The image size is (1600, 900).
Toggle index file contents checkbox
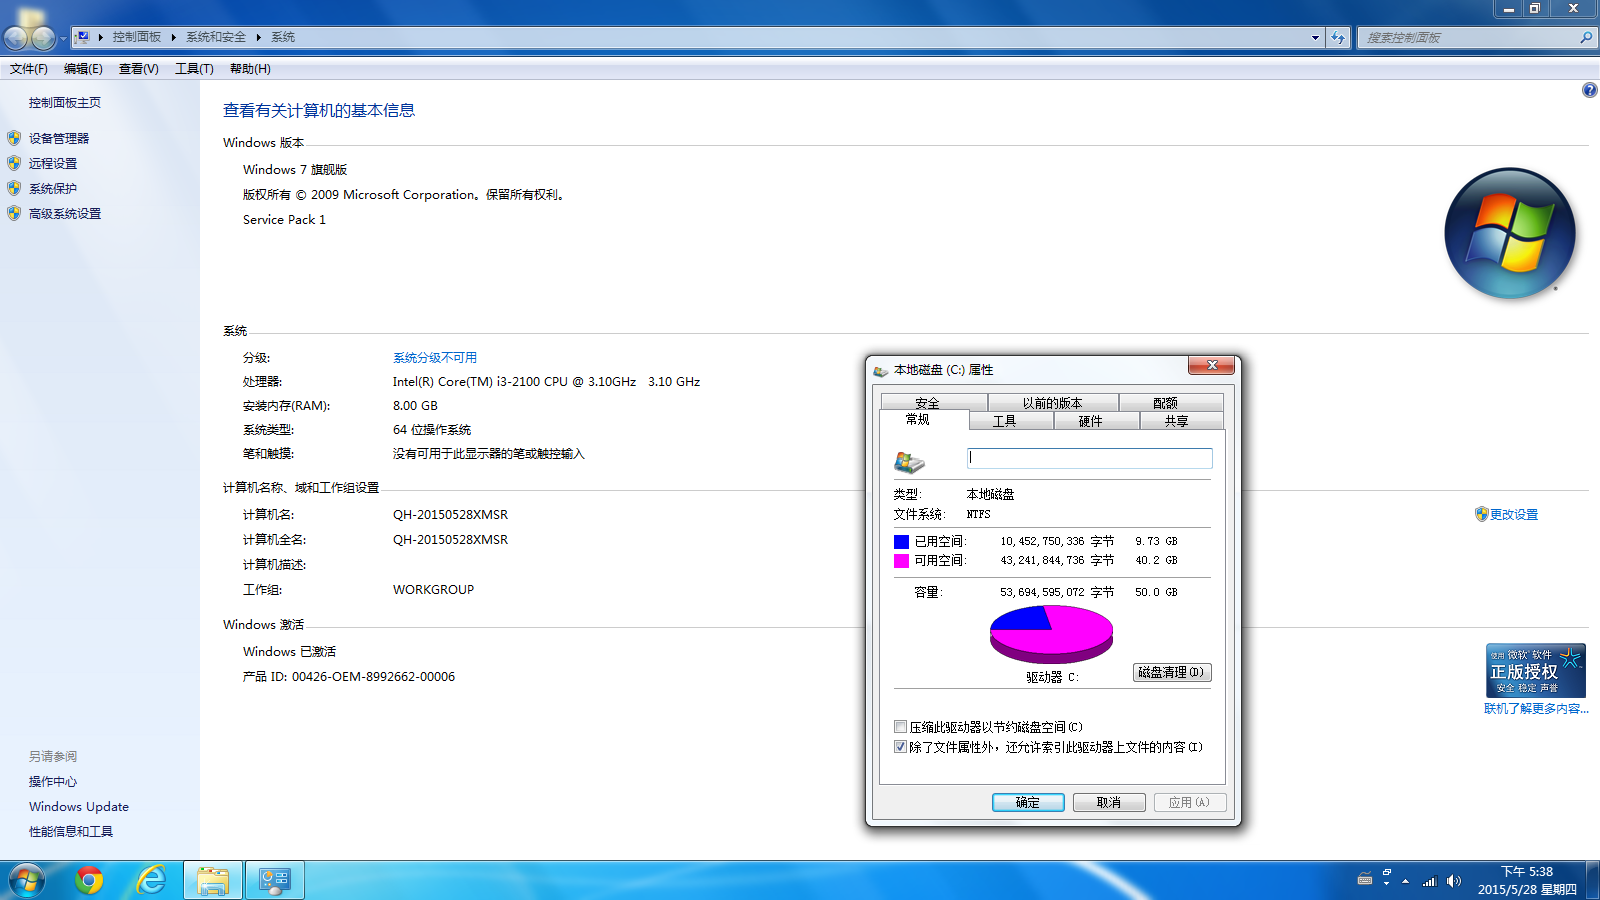[900, 747]
